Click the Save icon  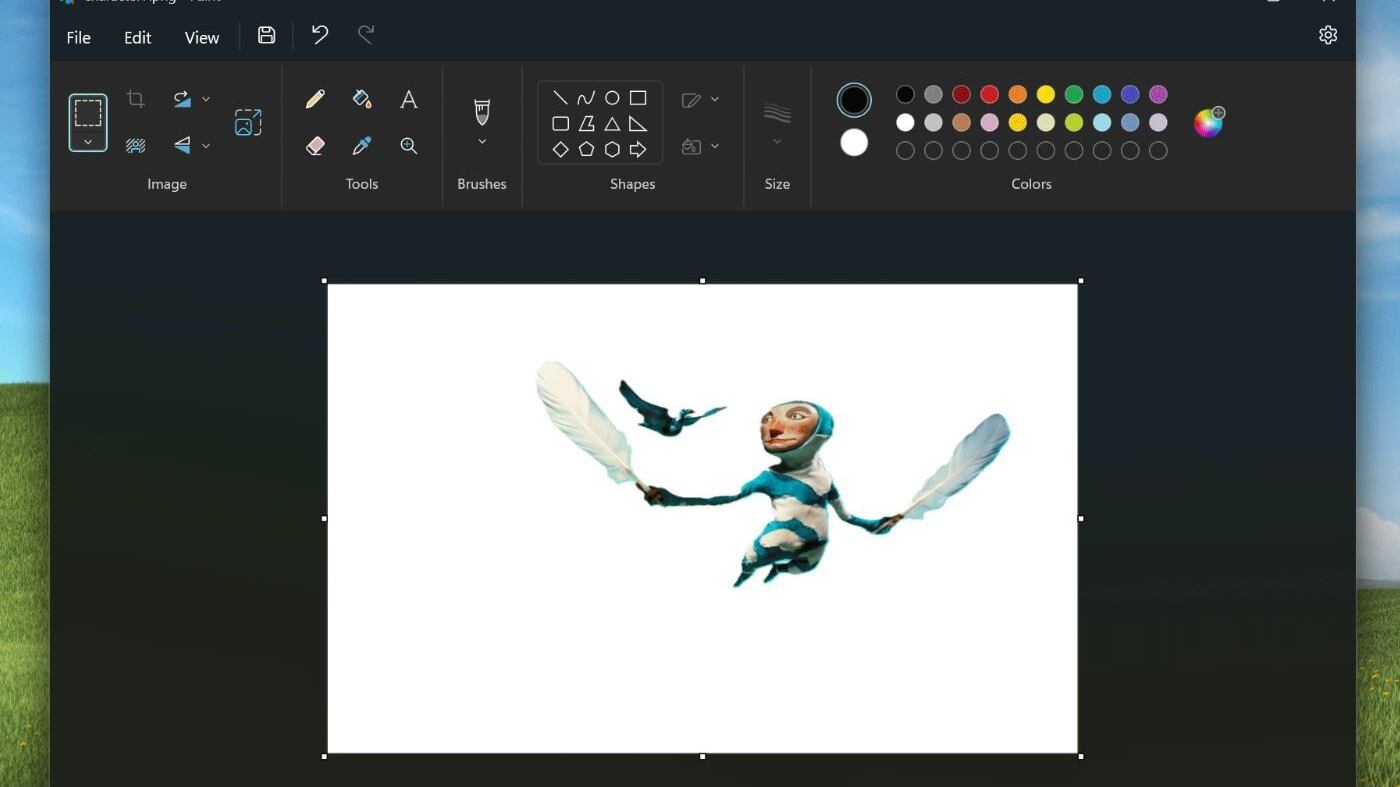[266, 35]
